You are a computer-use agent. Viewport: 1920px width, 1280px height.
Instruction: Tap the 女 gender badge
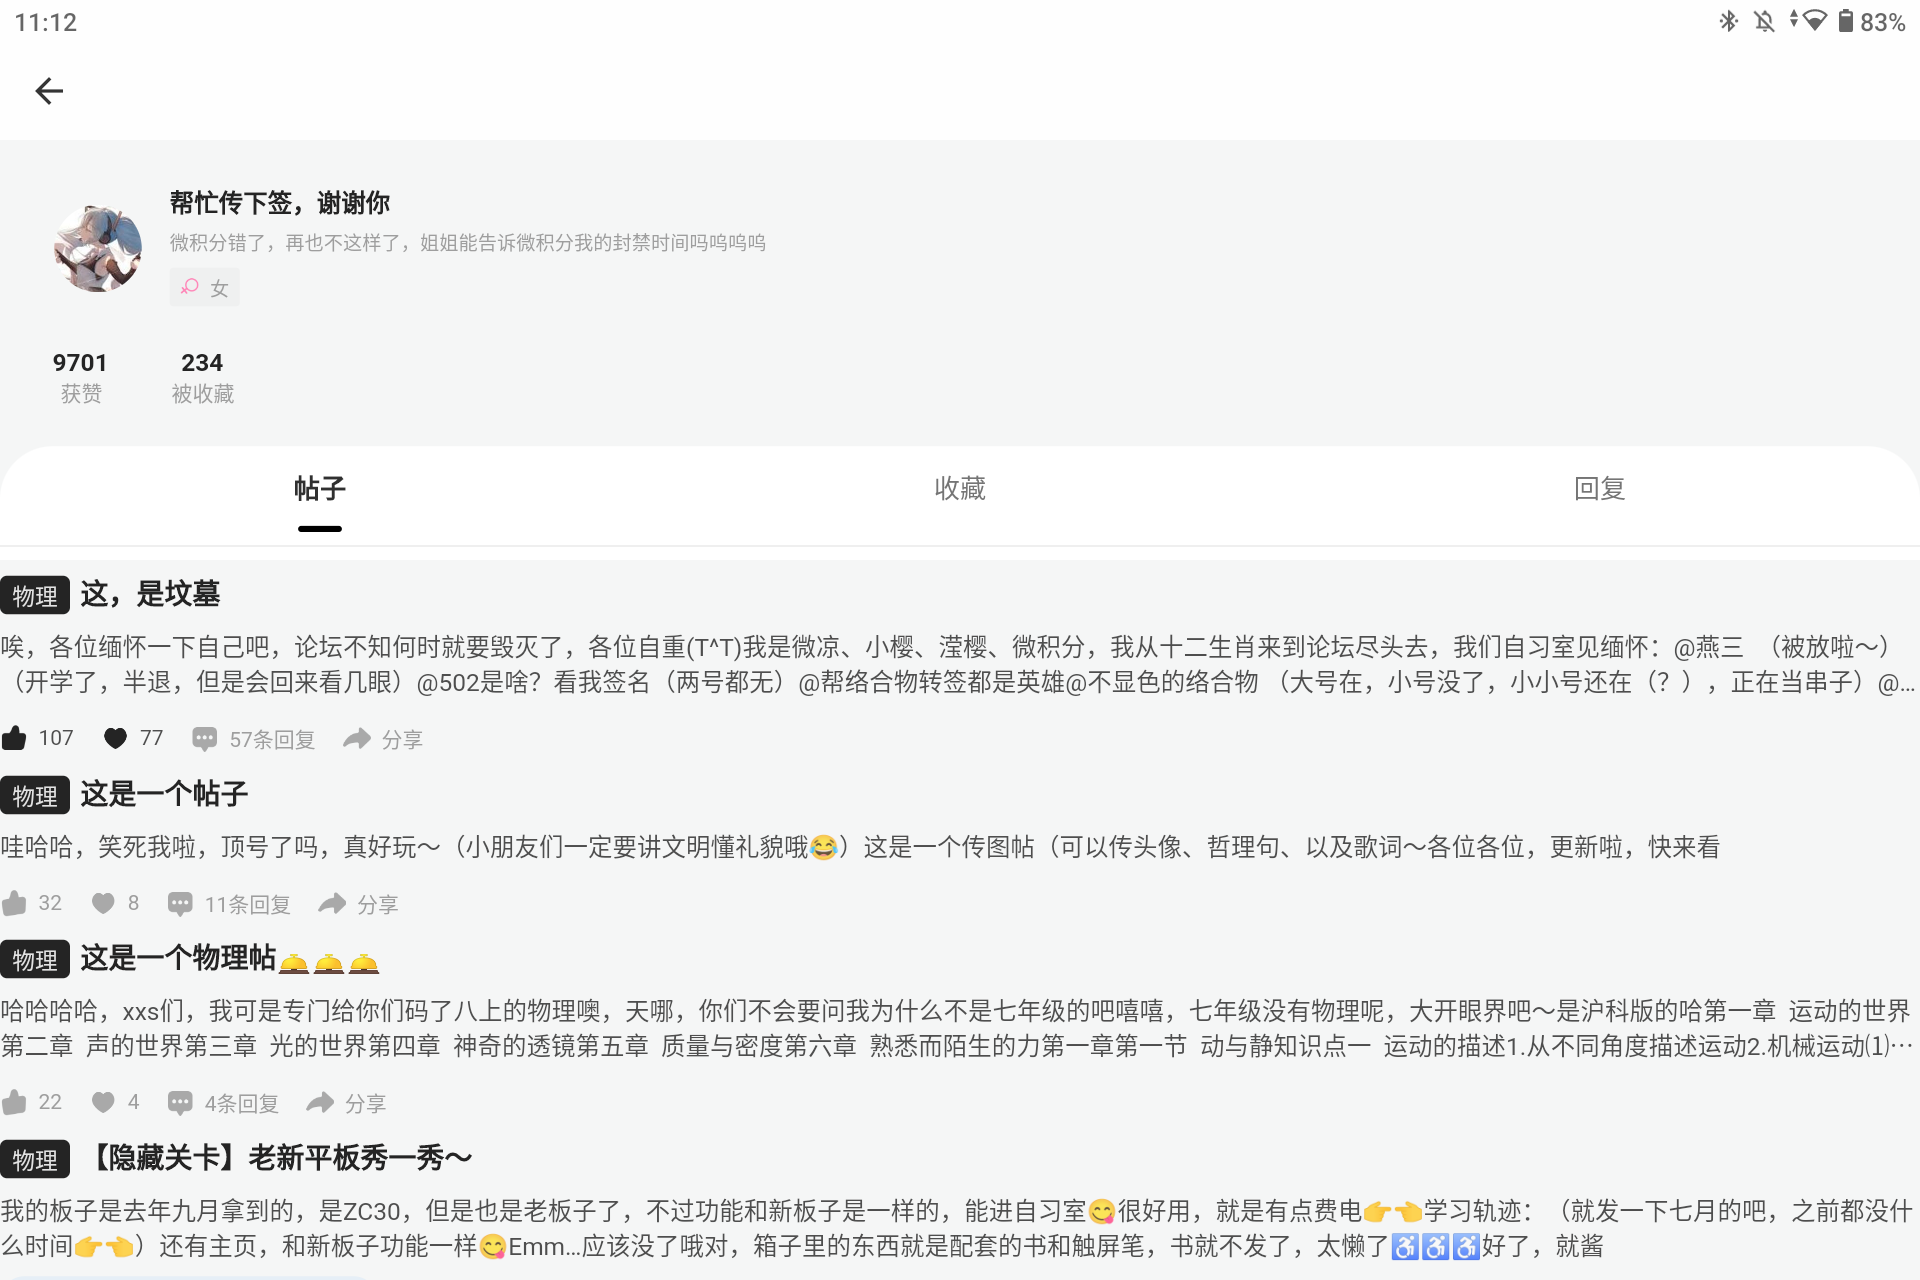click(204, 288)
